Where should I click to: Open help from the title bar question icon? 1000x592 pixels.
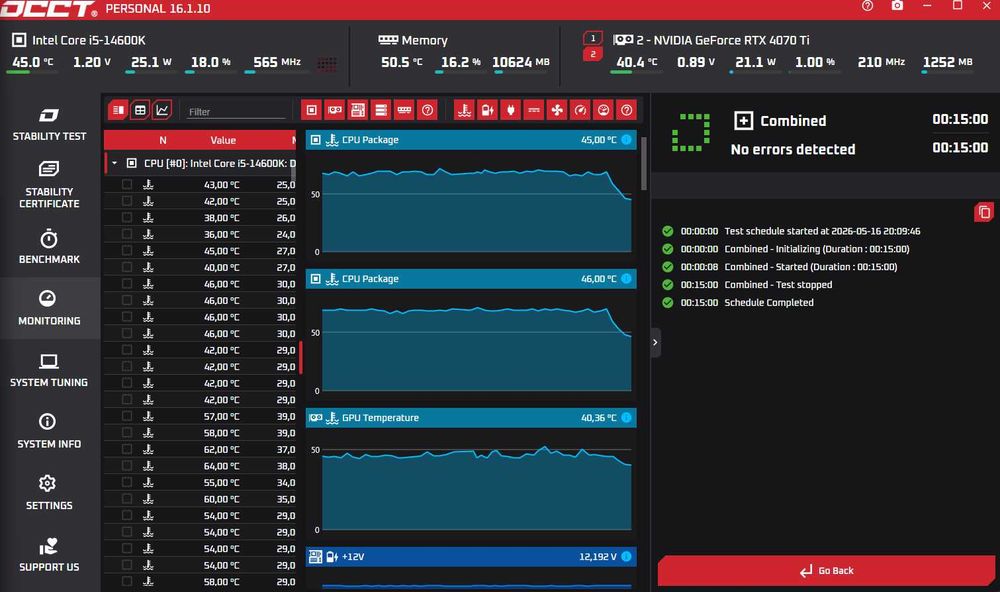point(867,6)
